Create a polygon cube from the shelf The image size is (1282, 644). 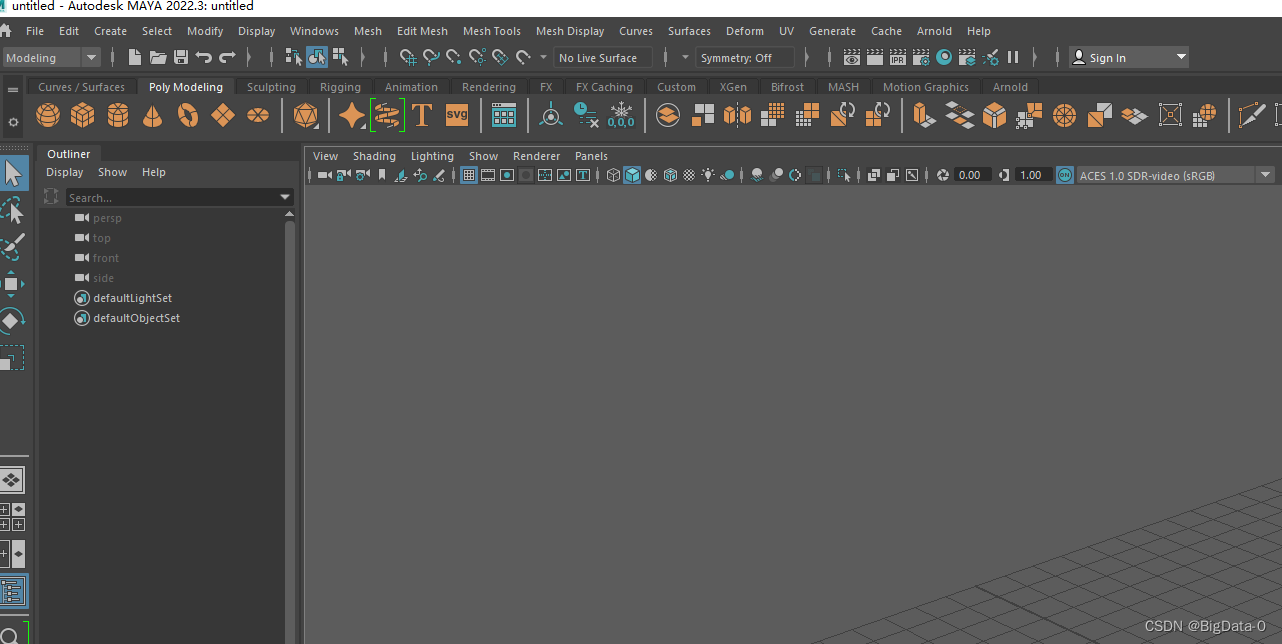click(83, 116)
